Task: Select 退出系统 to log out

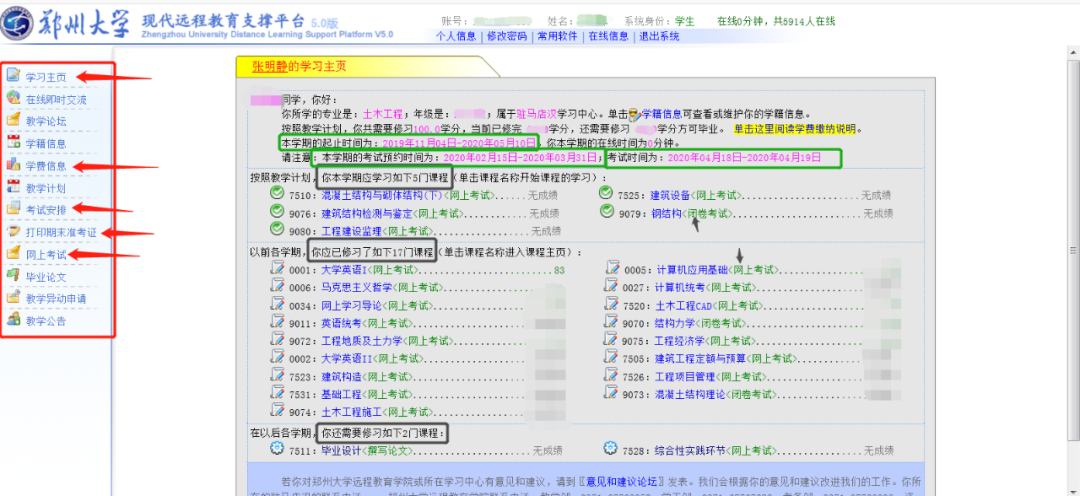Action: (659, 36)
